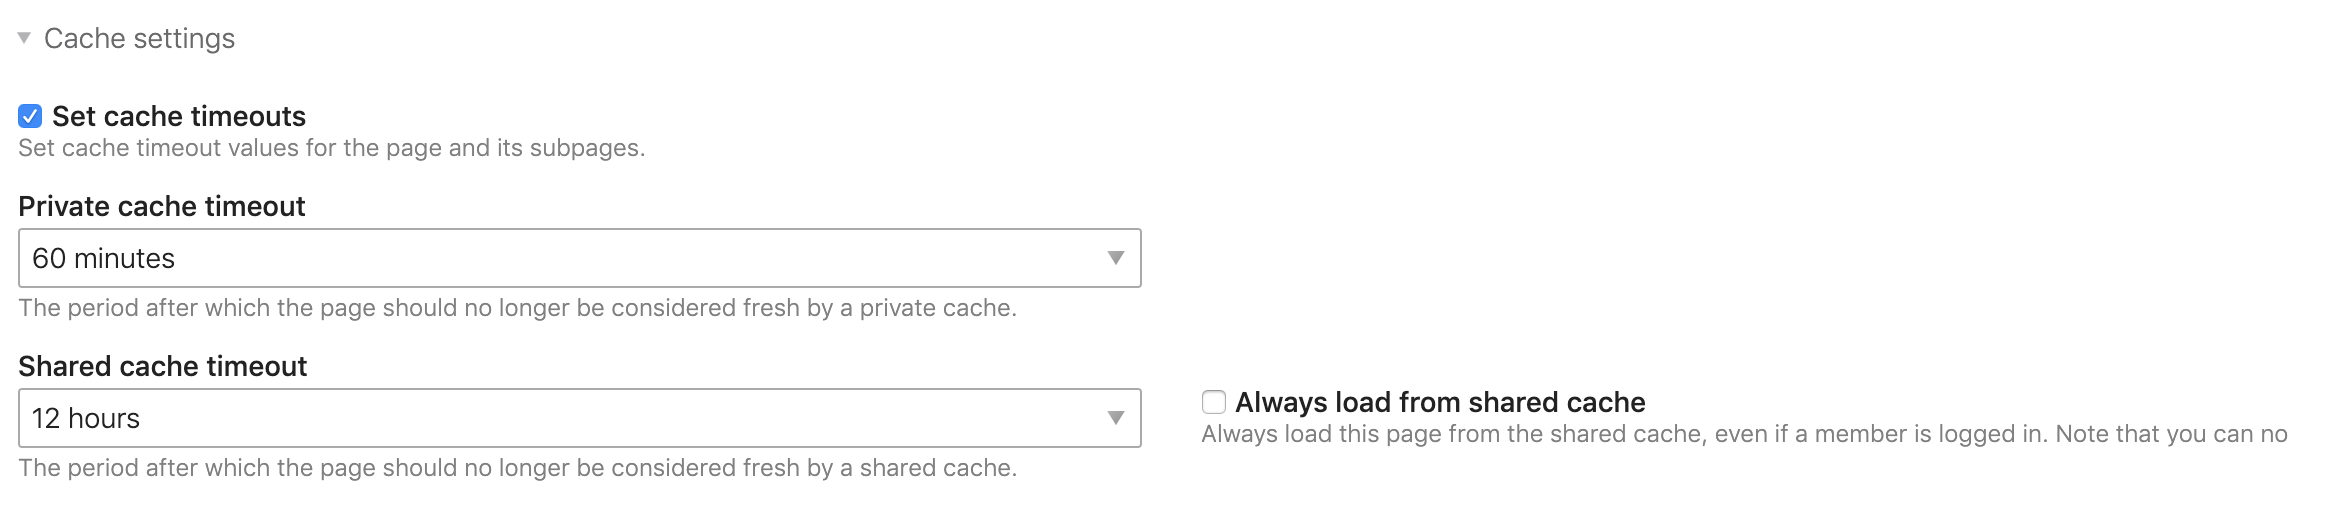Collapse the Cache settings section triangle
The height and width of the screenshot is (516, 2326).
24,38
